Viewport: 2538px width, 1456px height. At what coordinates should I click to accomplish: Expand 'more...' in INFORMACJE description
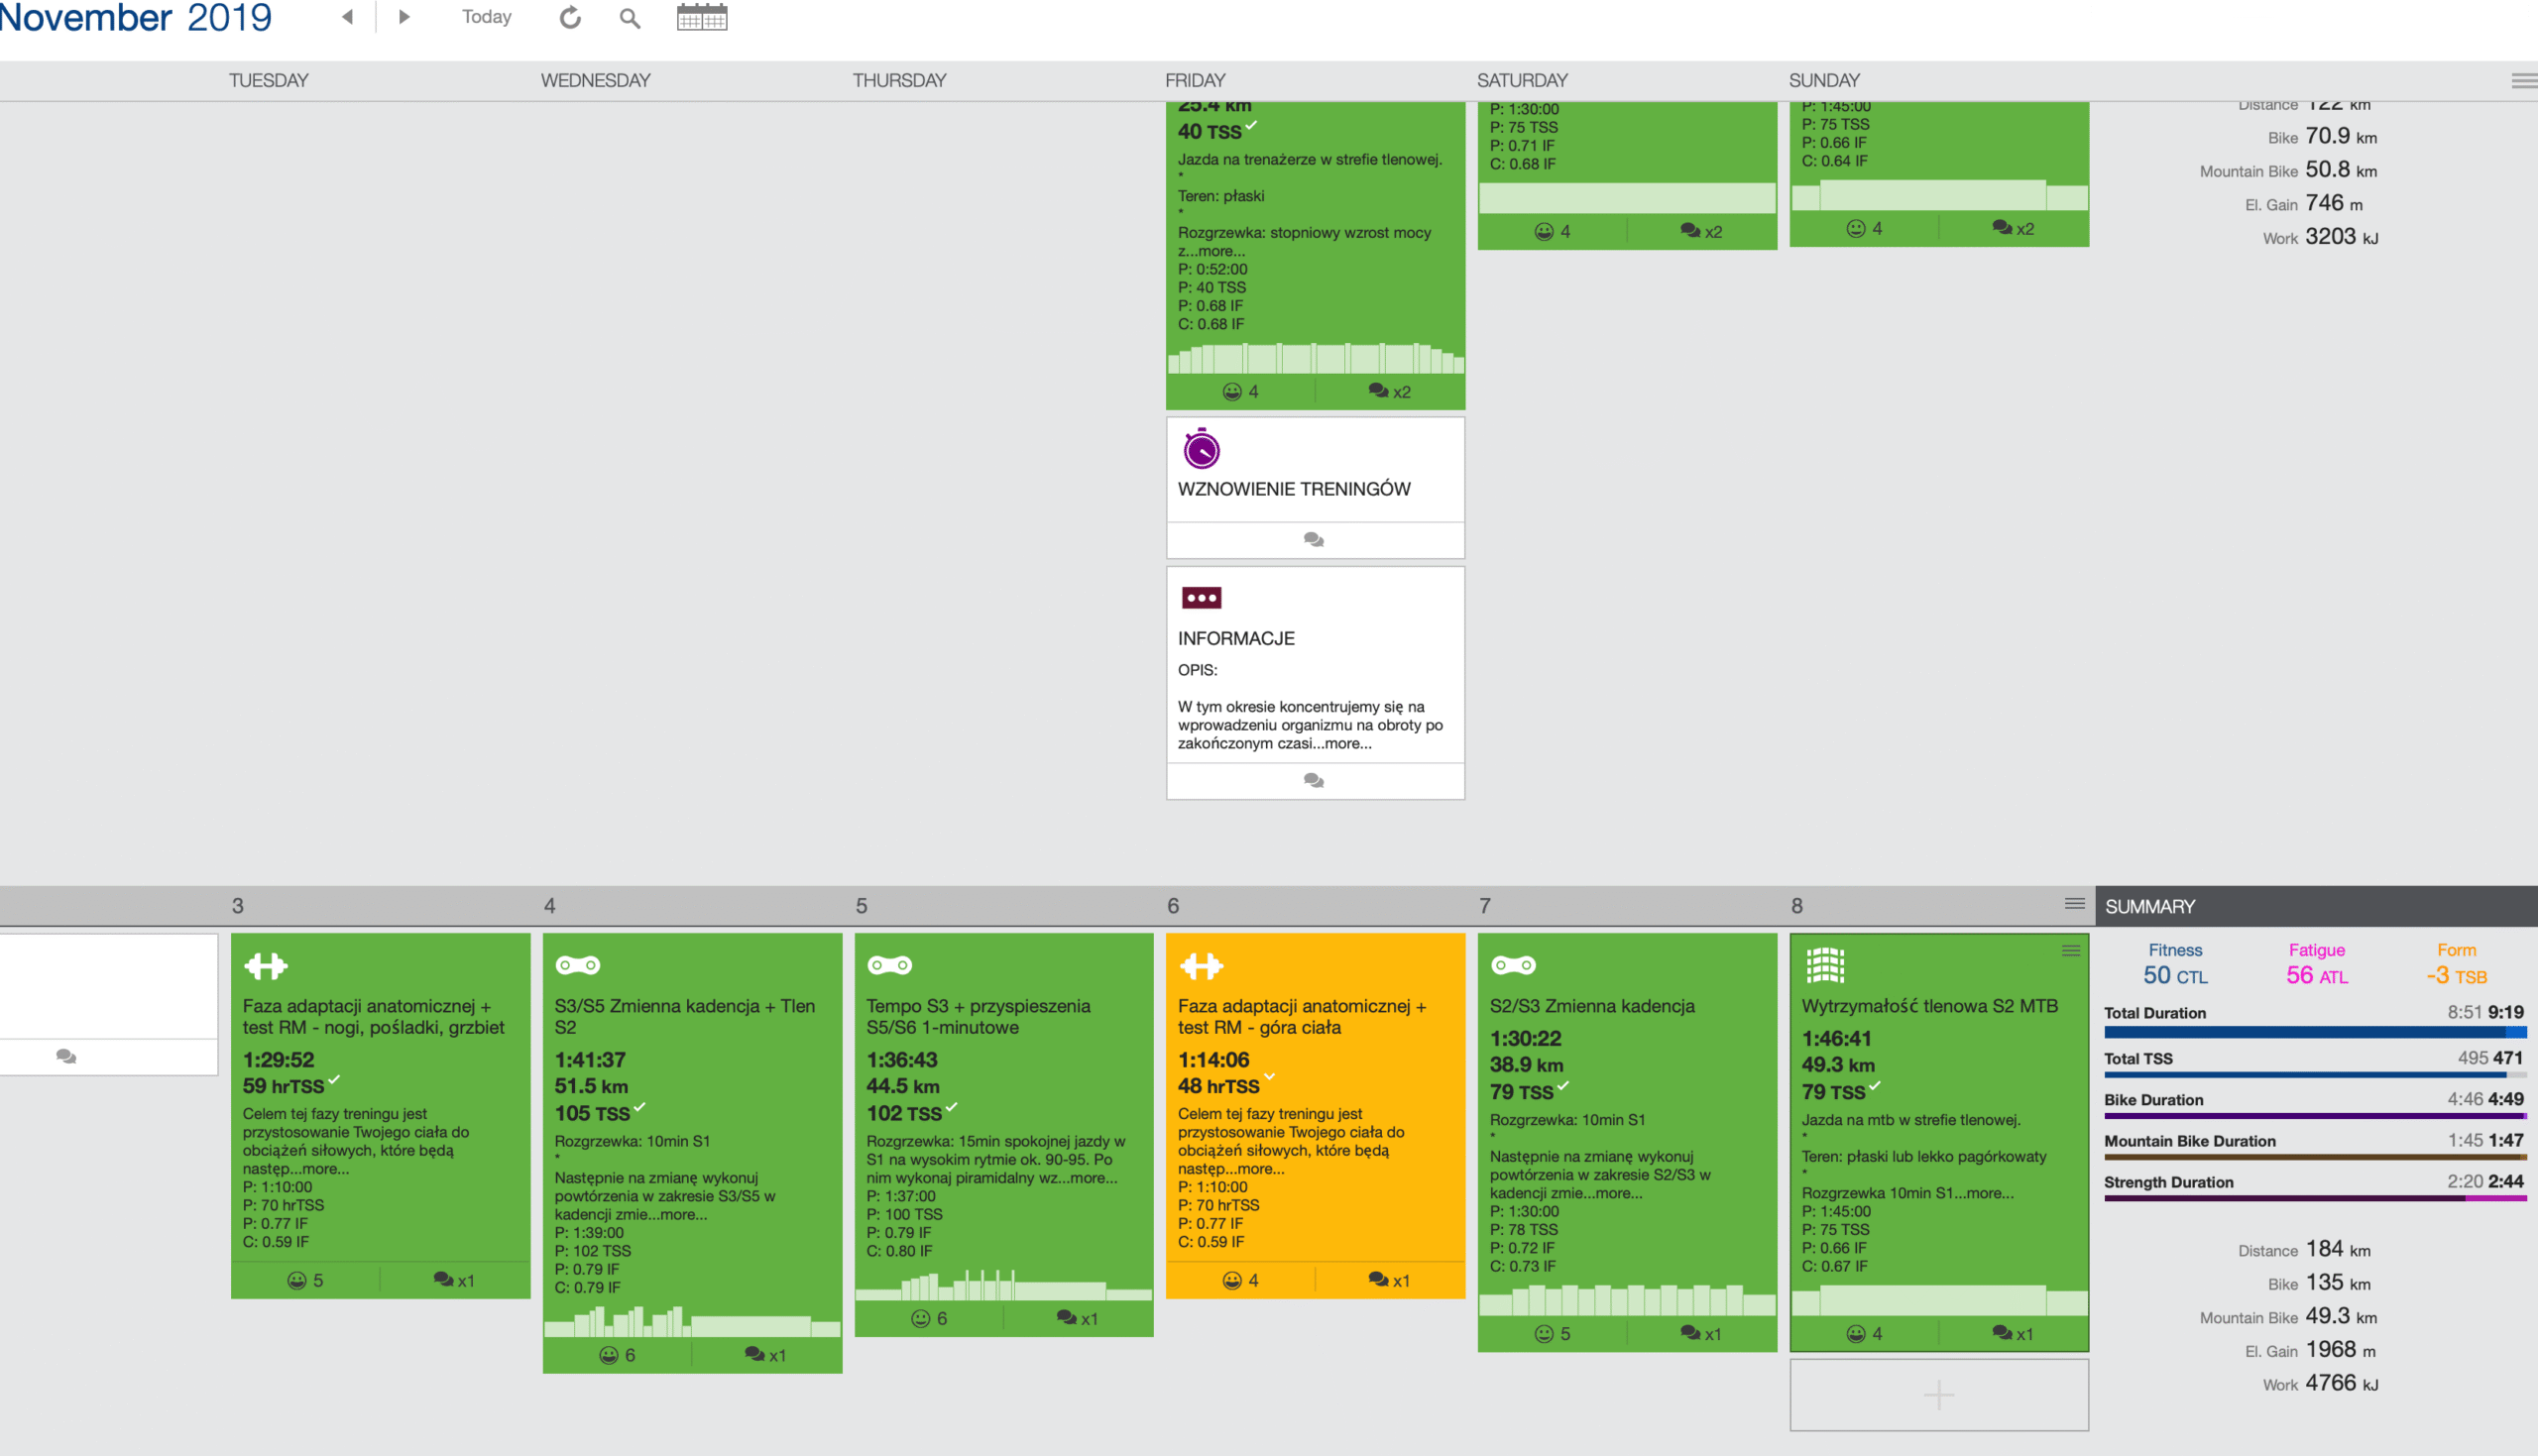pyautogui.click(x=1347, y=743)
